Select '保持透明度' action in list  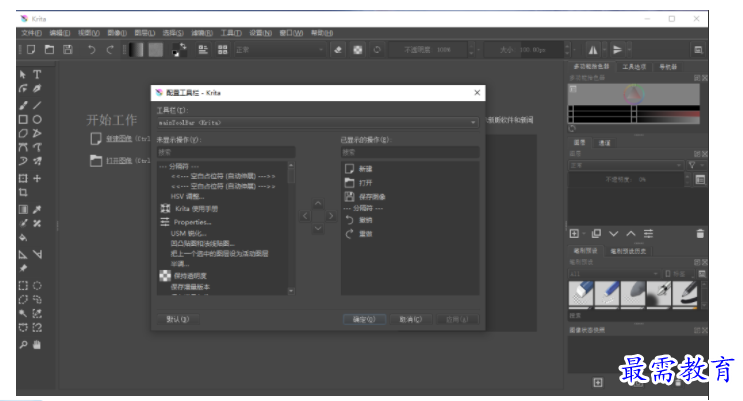190,276
